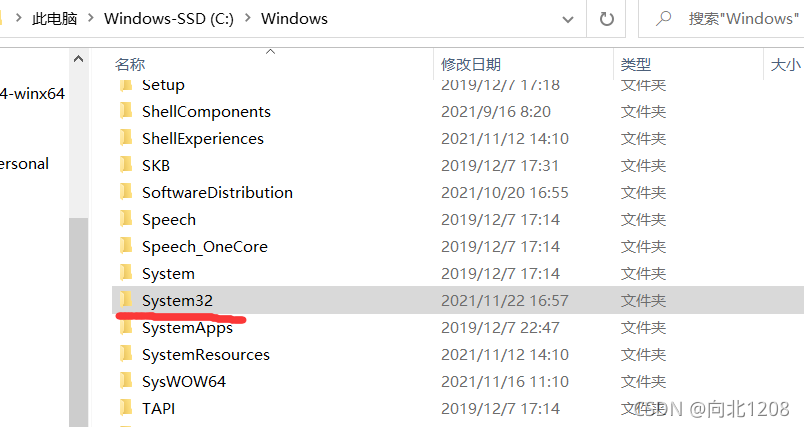Click the refresh icon in address bar
Screen dimensions: 804x427
click(607, 19)
